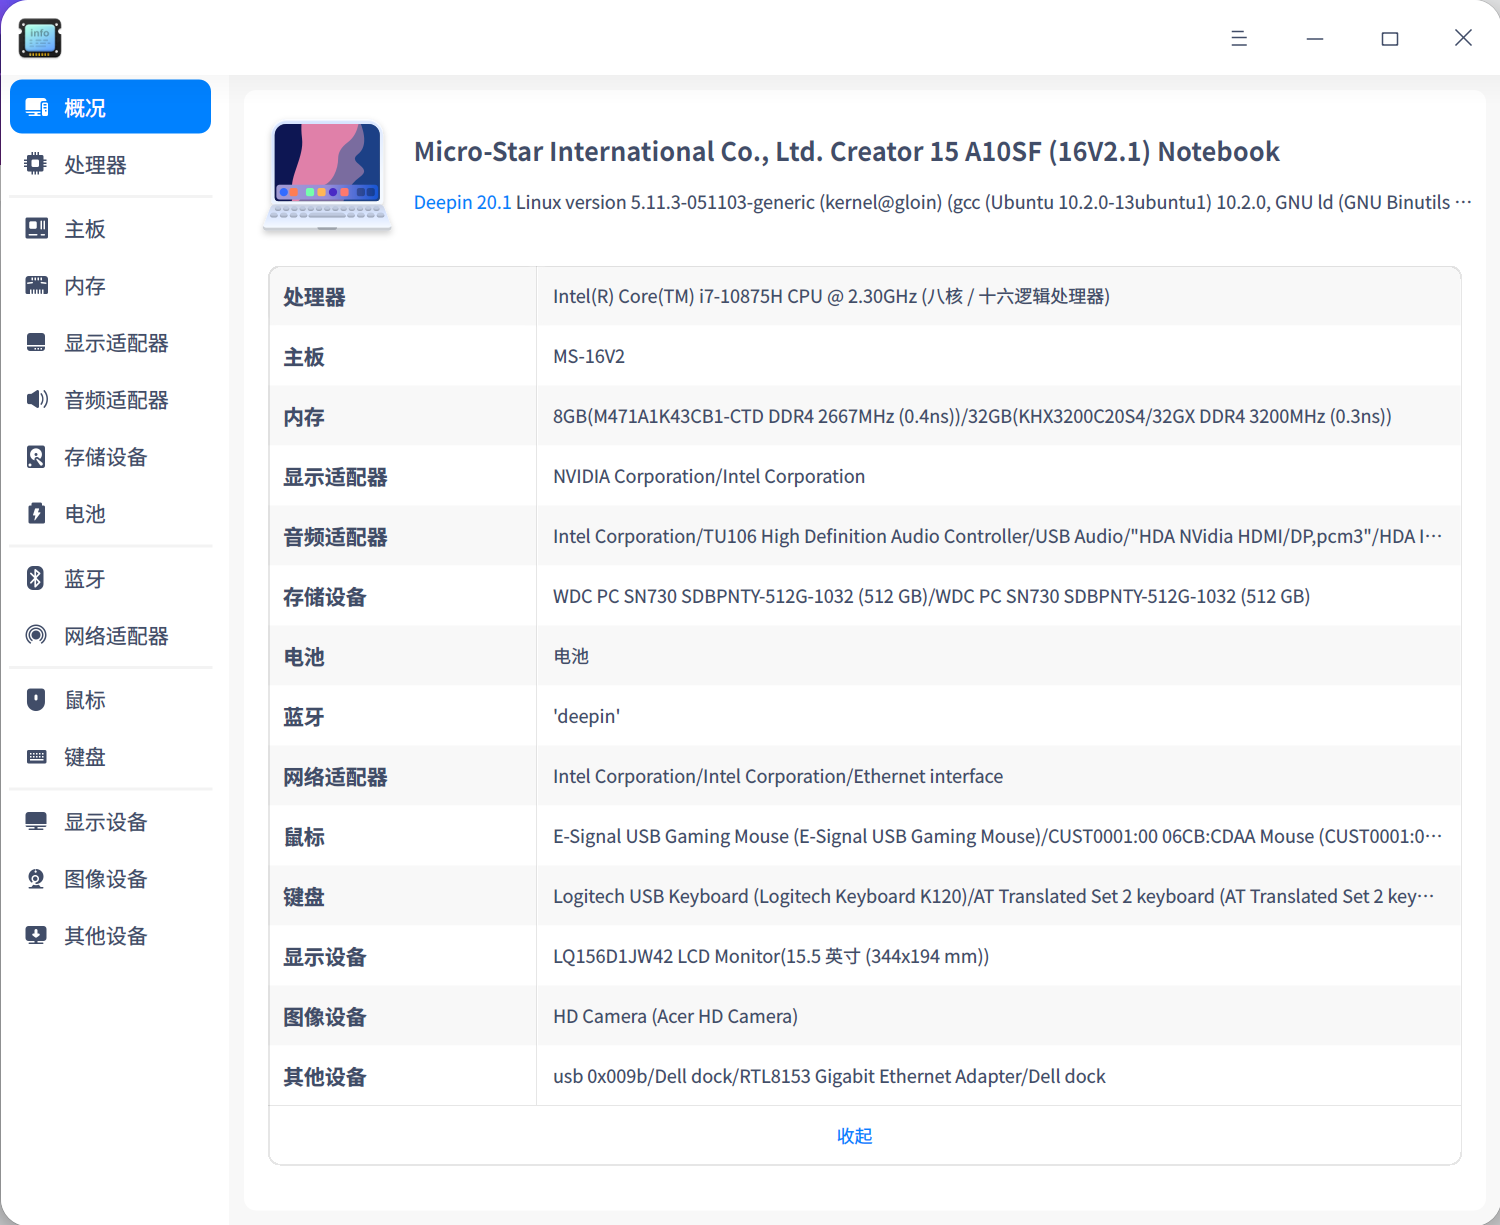Viewport: 1500px width, 1225px height.
Task: Open the hamburger main menu in title bar
Action: tap(1239, 38)
